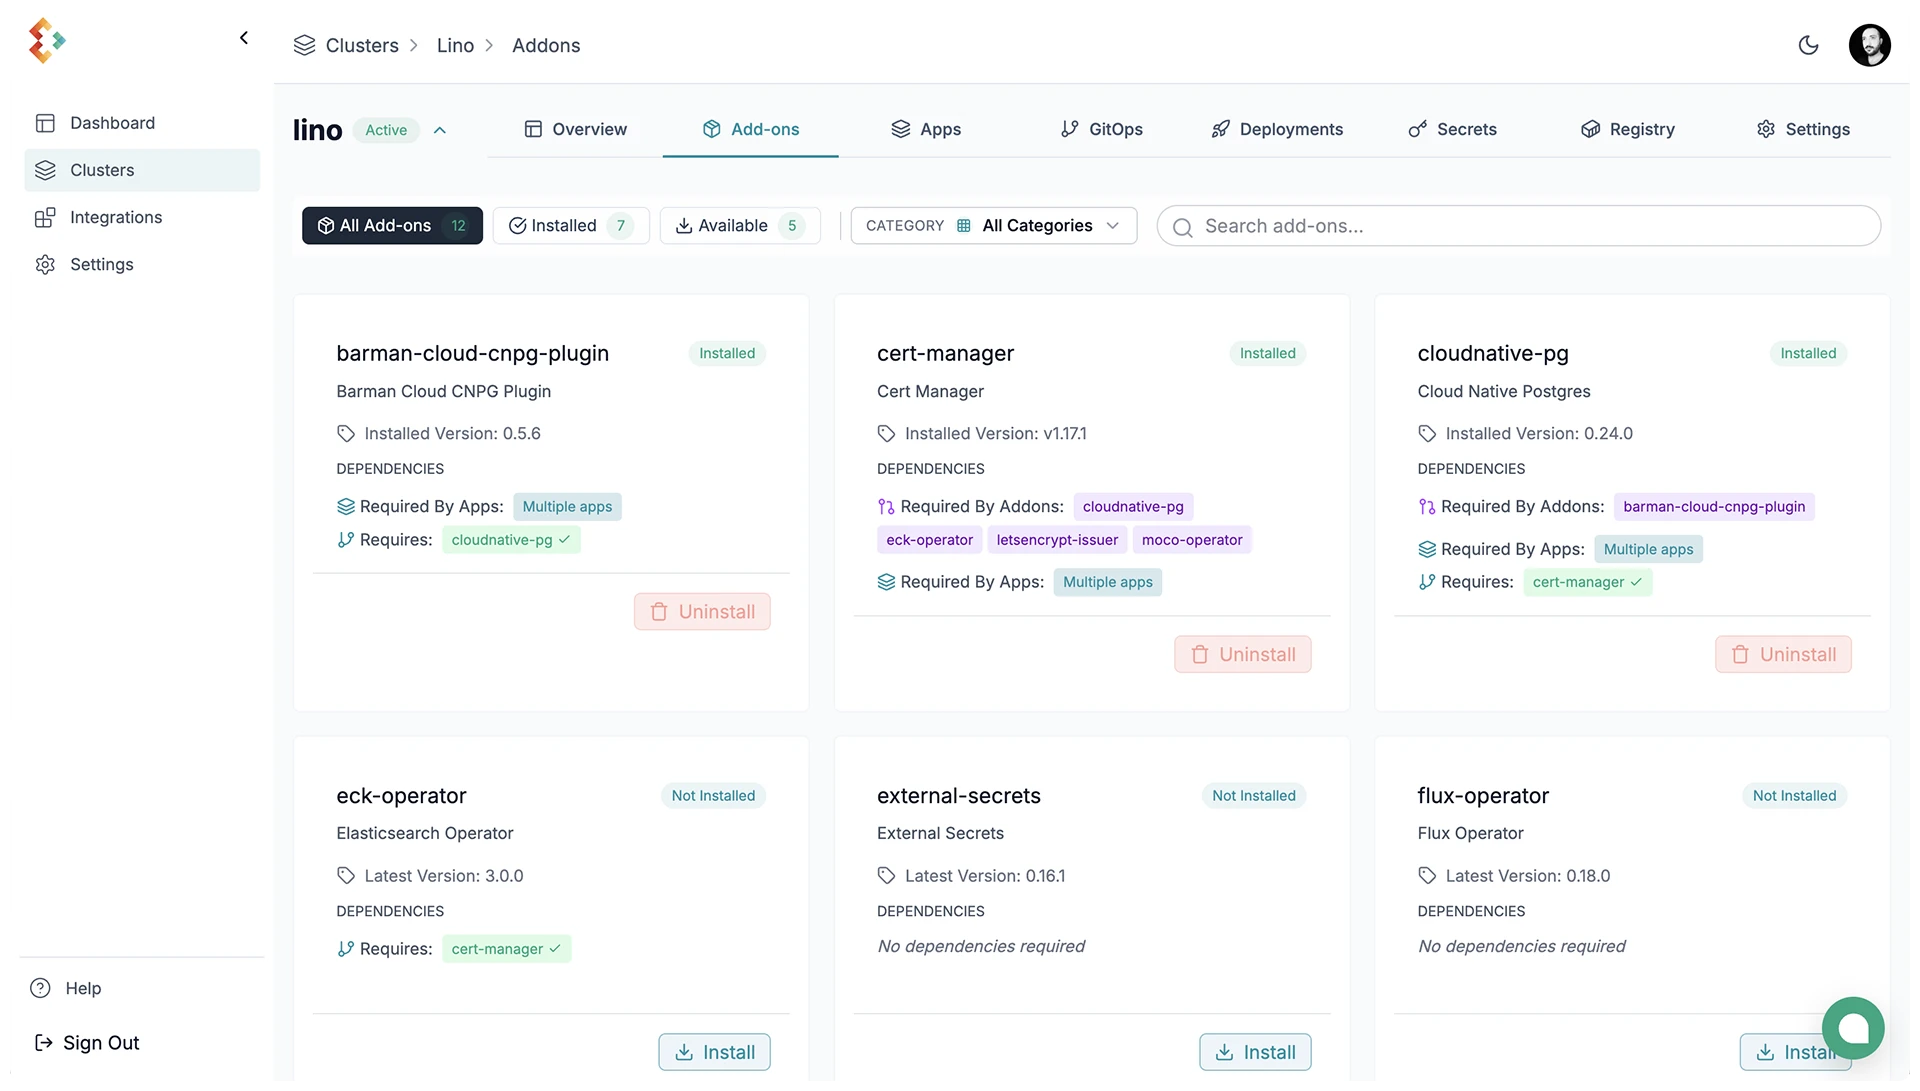Filter by Available add-ons
Image resolution: width=1920 pixels, height=1091 pixels.
pyautogui.click(x=740, y=226)
